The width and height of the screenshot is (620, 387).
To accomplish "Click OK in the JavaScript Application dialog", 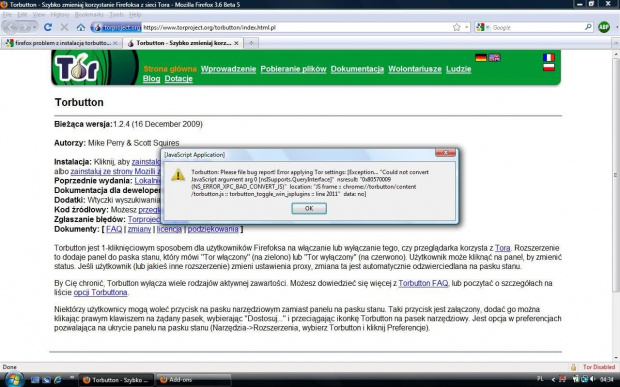I will pos(309,208).
